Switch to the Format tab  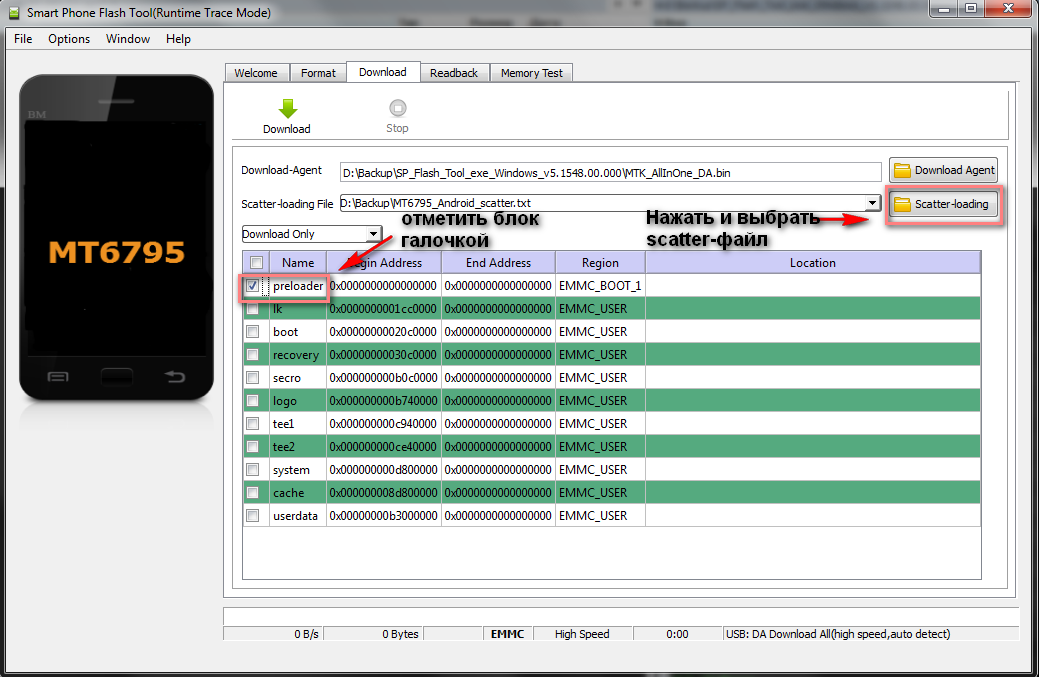pyautogui.click(x=318, y=73)
